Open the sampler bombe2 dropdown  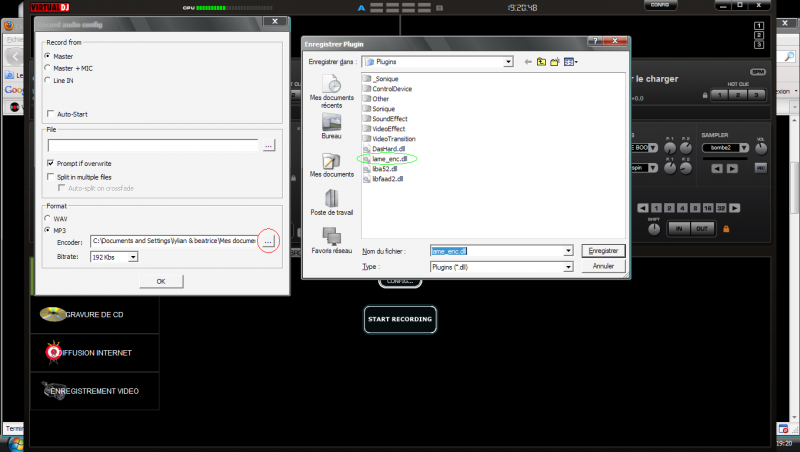[x=744, y=148]
